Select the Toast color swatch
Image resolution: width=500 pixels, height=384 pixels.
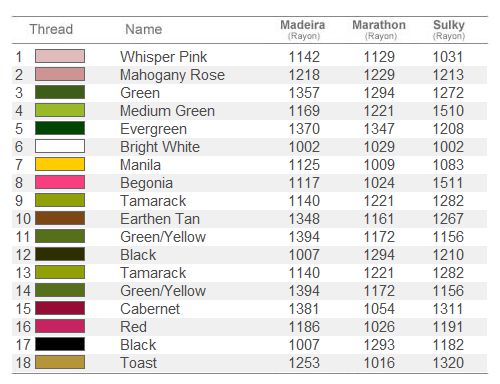[60, 362]
